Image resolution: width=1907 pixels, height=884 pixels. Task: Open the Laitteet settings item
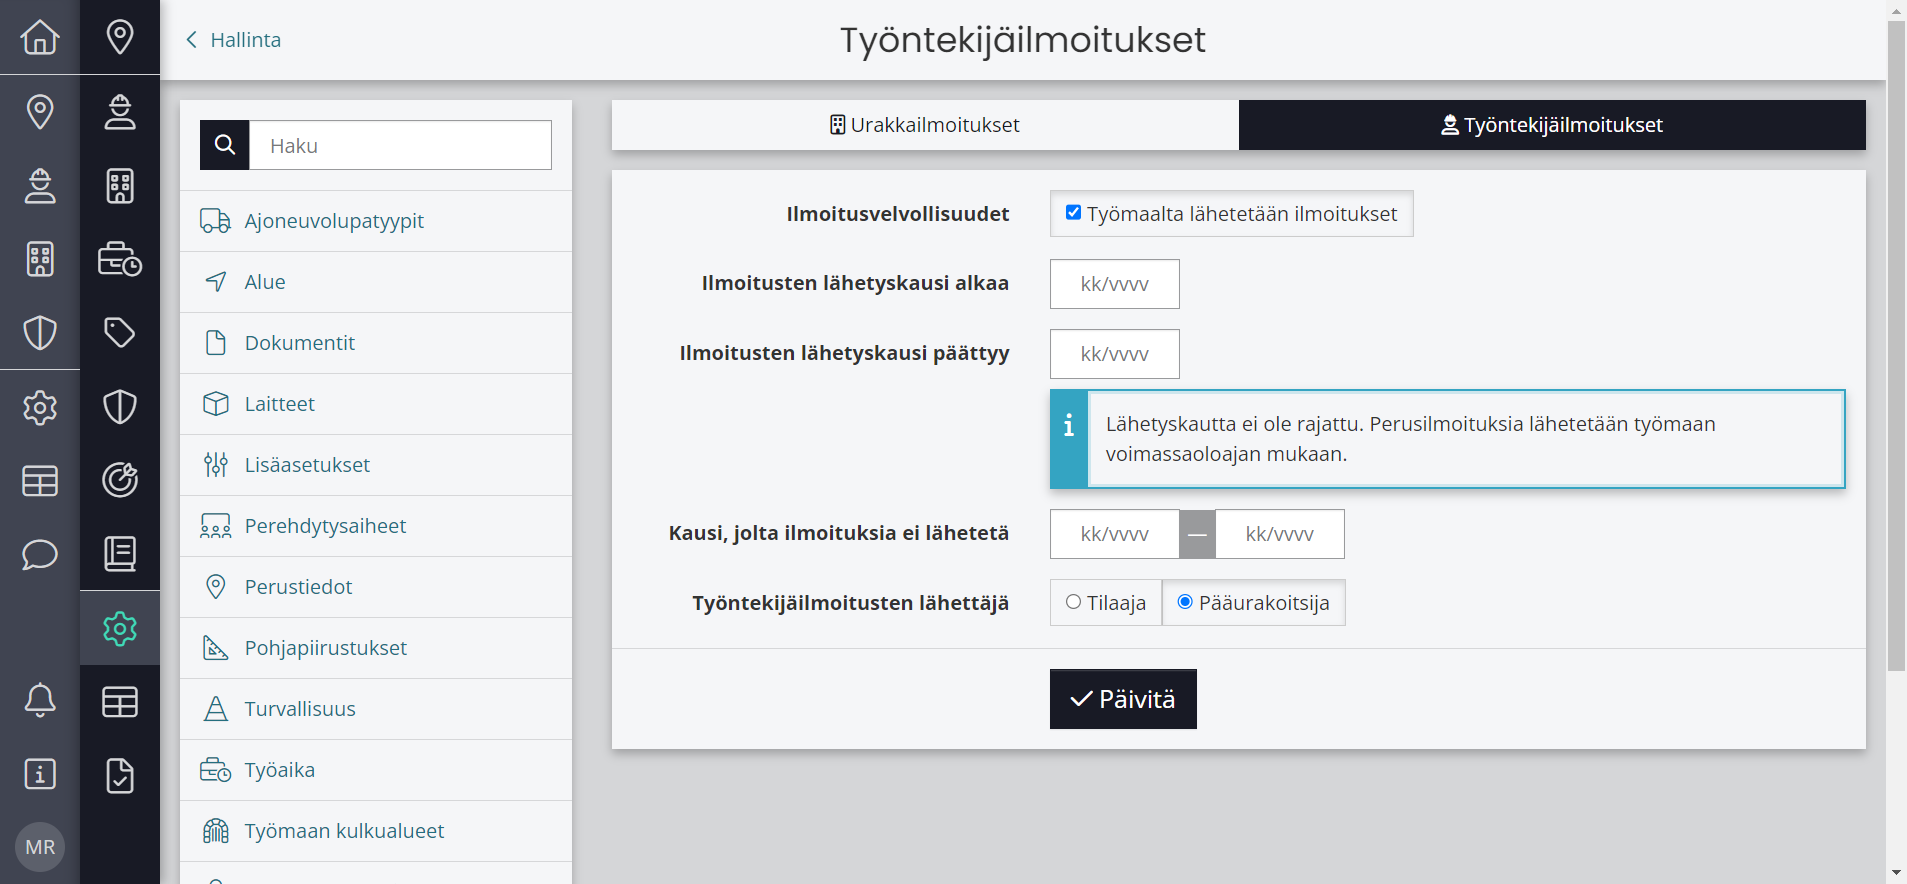click(x=376, y=404)
